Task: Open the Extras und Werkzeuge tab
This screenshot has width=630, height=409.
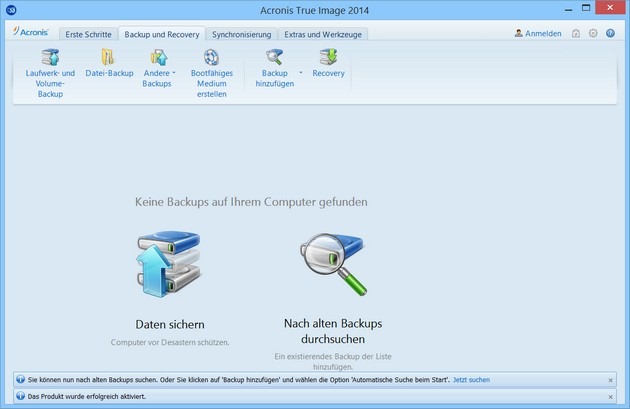Action: click(x=323, y=35)
